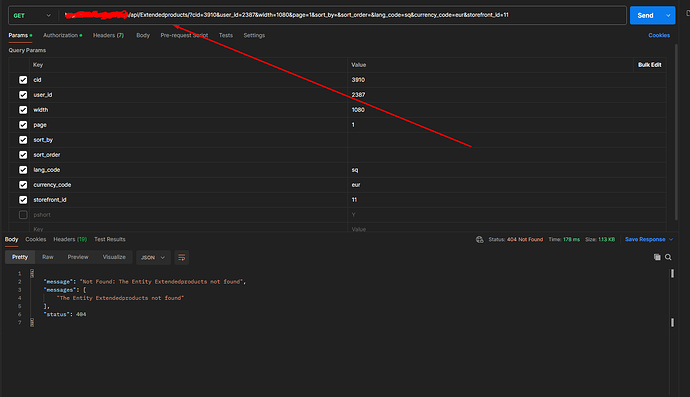Open the request Settings tab
Image resolution: width=690 pixels, height=397 pixels.
point(254,35)
